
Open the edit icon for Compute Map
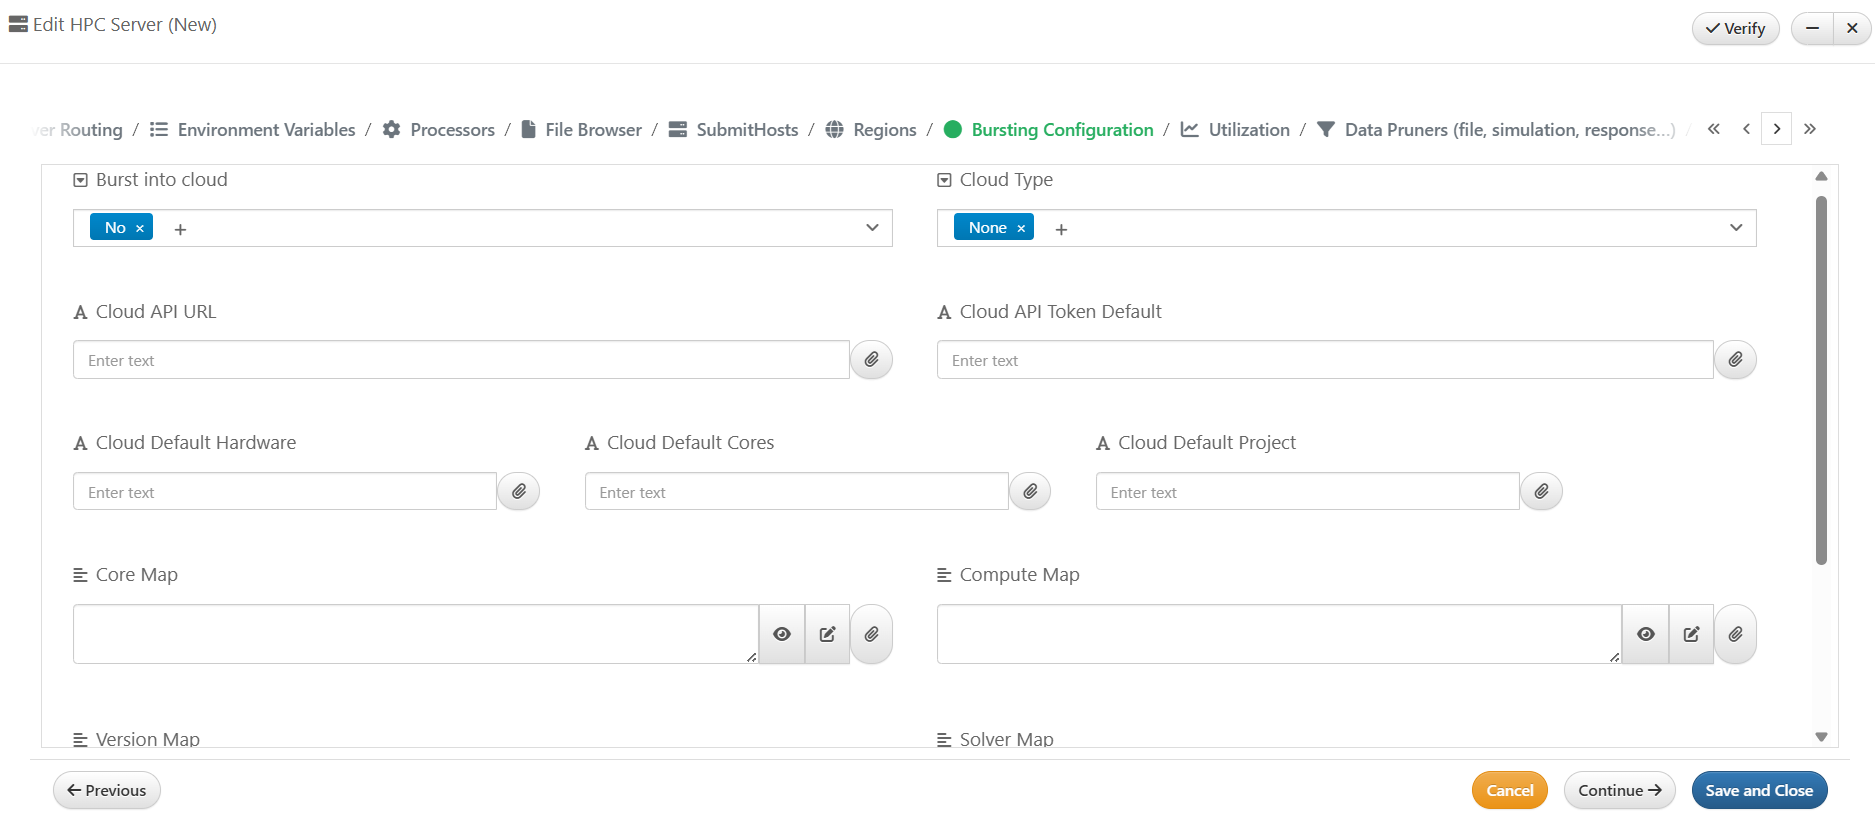[x=1691, y=634]
